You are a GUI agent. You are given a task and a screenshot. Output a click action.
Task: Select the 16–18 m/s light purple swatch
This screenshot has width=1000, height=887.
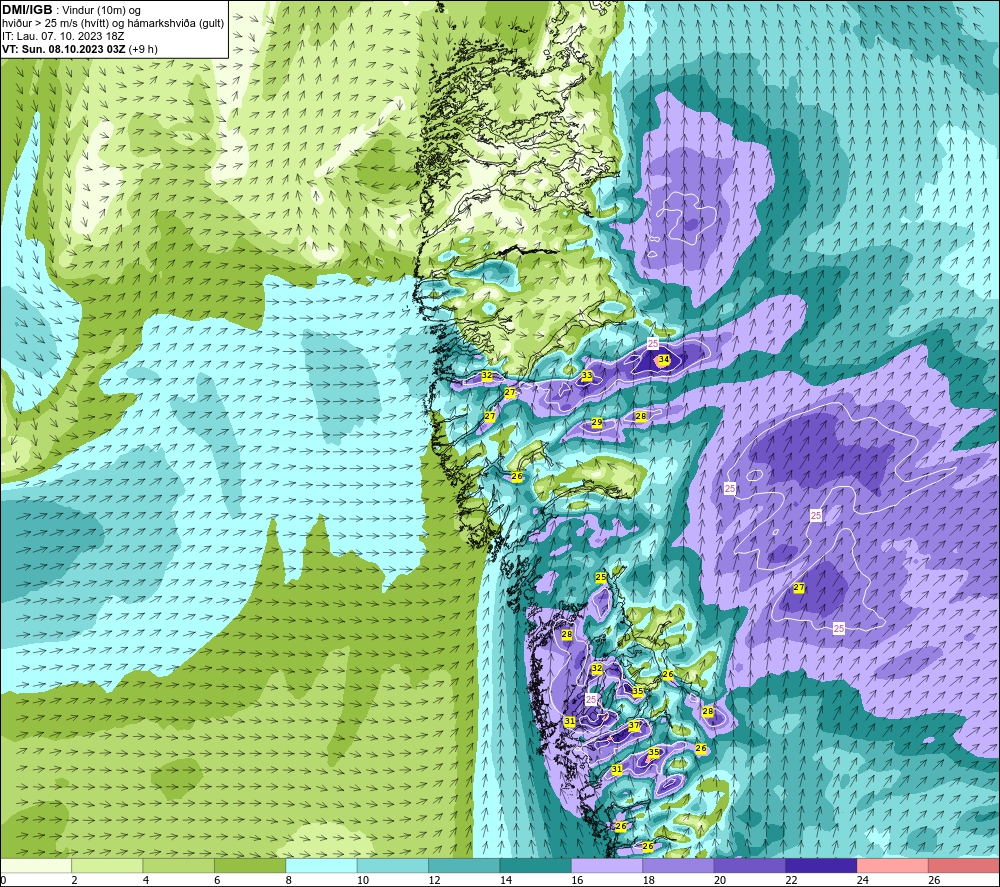tap(607, 865)
